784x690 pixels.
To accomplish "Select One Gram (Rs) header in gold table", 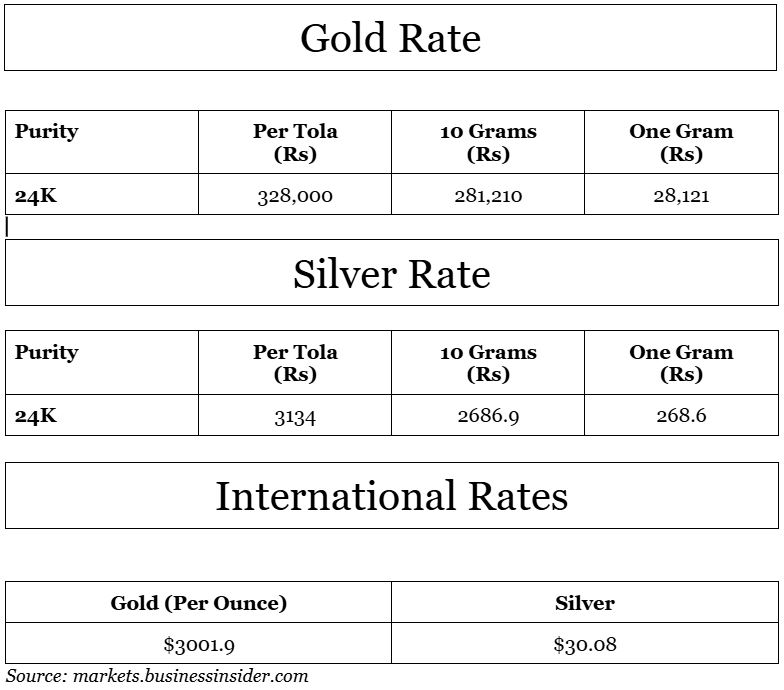I will (x=681, y=142).
